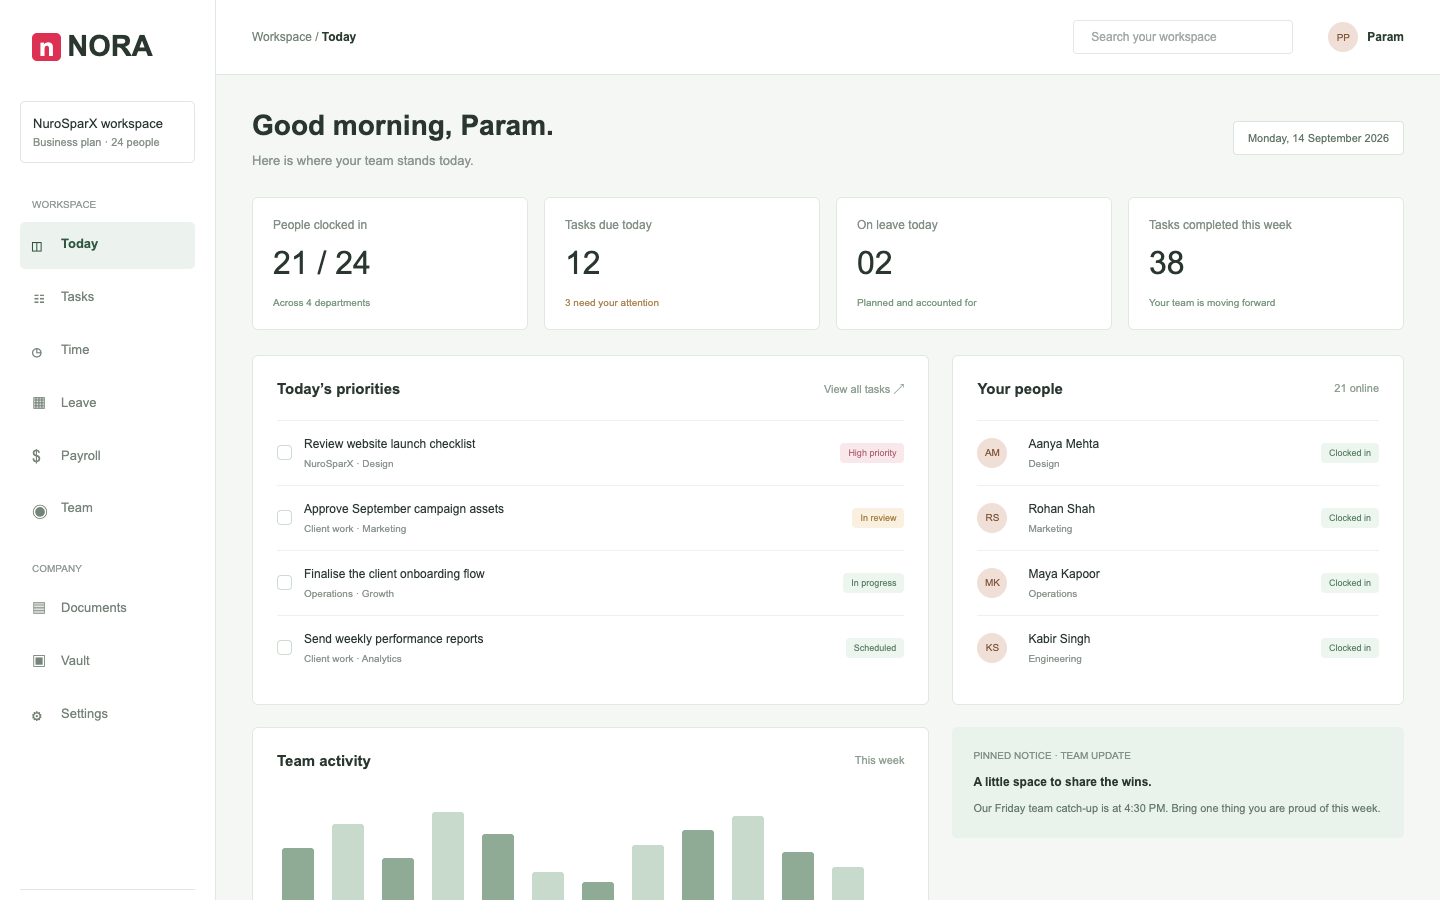Viewport: 1440px width, 900px height.
Task: Click the Today sidebar icon
Action: (37, 246)
